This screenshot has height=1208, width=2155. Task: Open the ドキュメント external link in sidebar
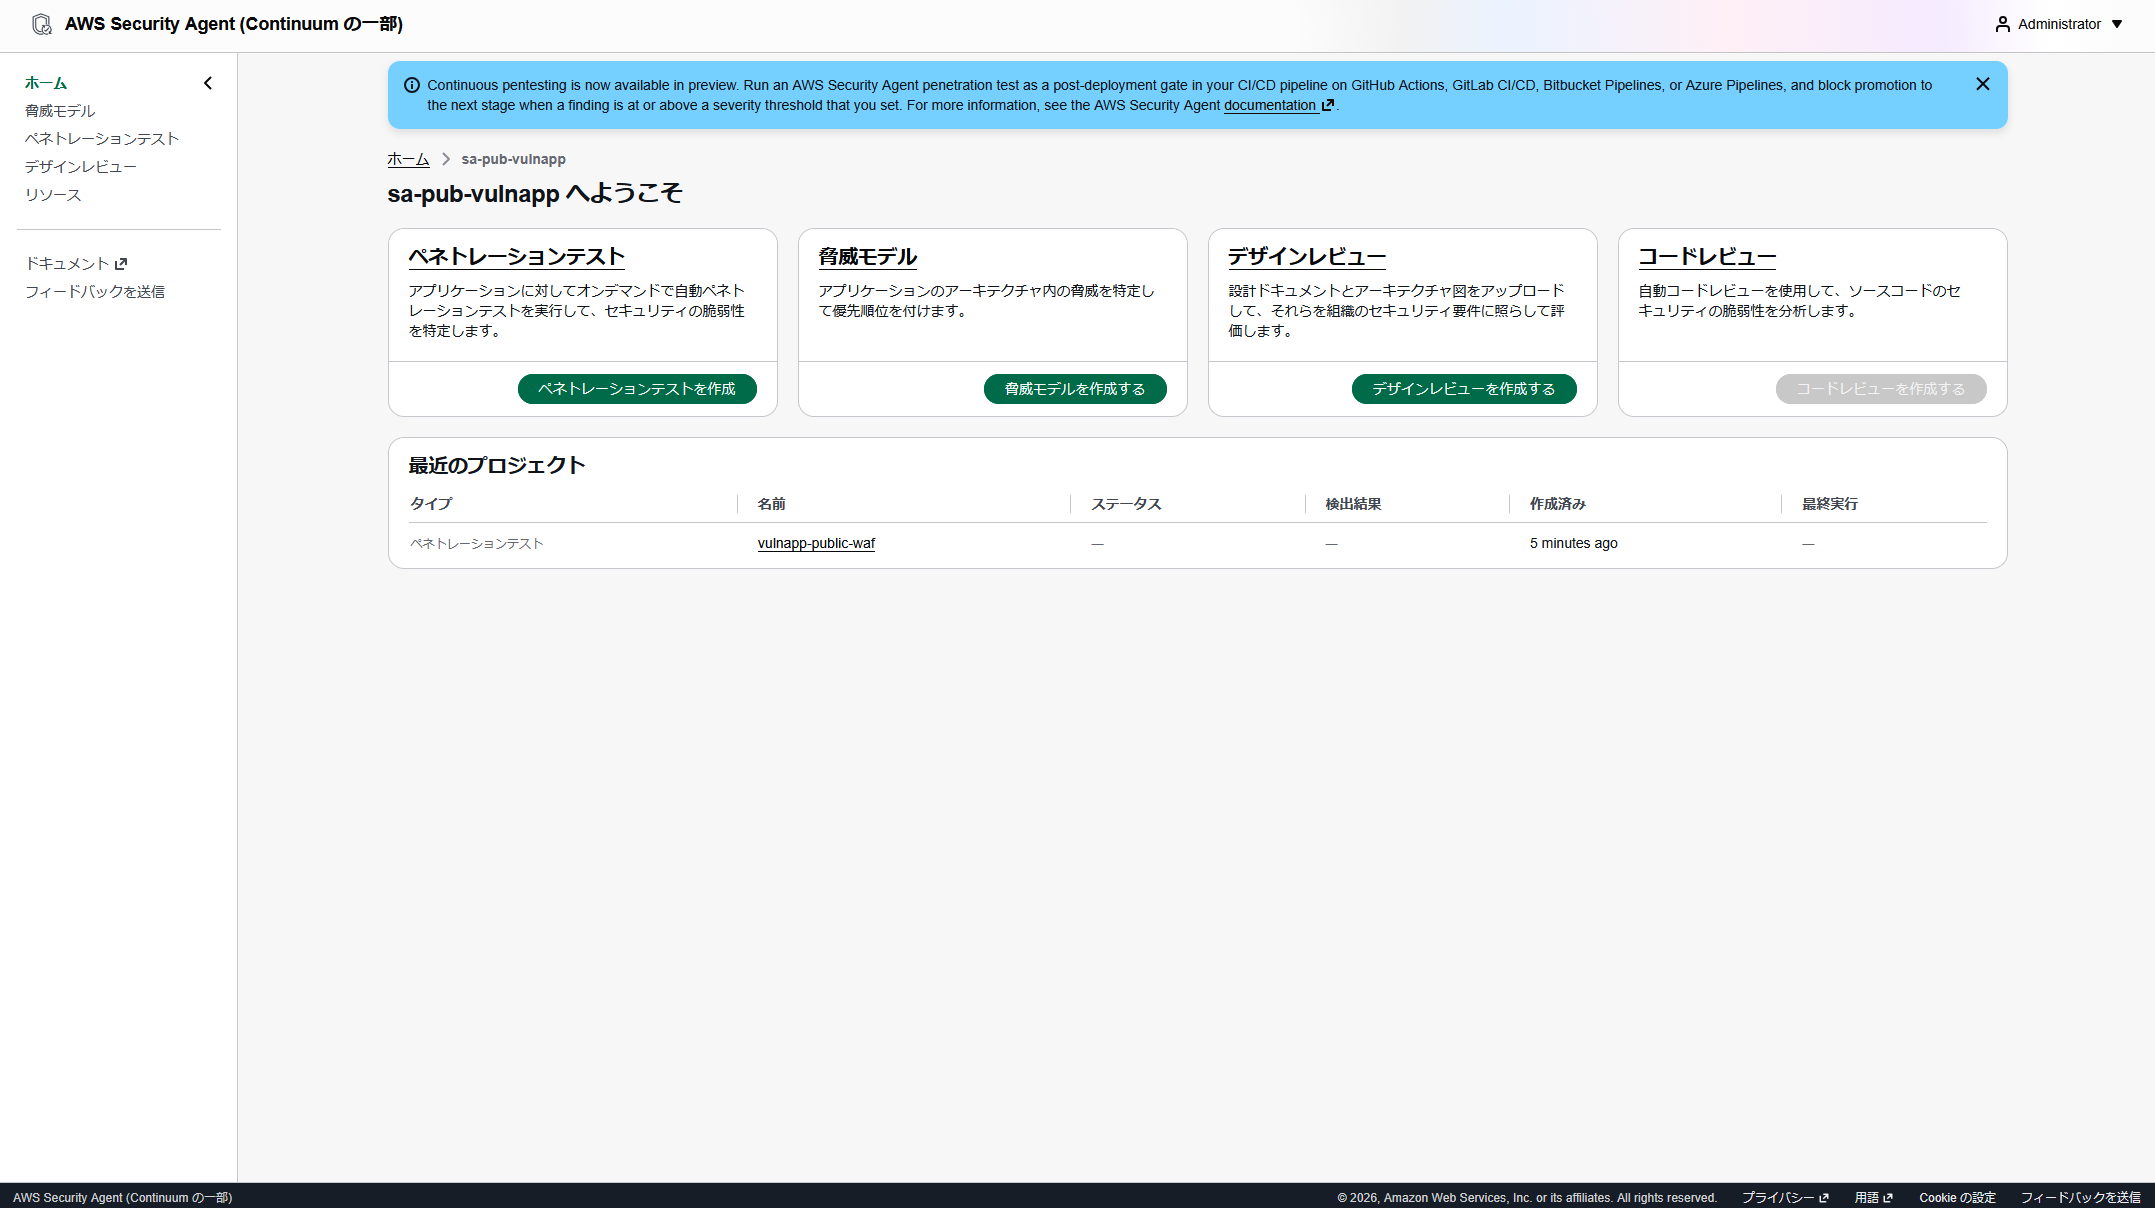pos(76,263)
